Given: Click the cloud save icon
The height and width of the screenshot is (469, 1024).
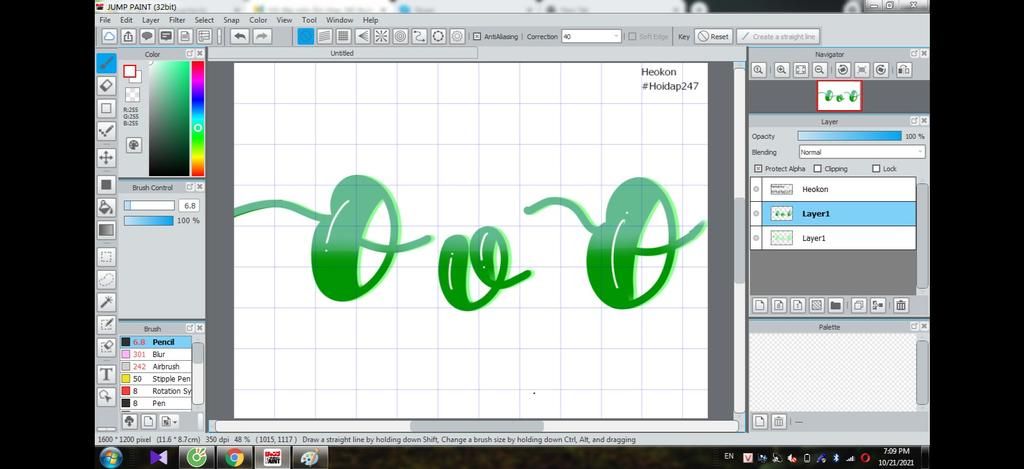Looking at the screenshot, I should pos(109,37).
